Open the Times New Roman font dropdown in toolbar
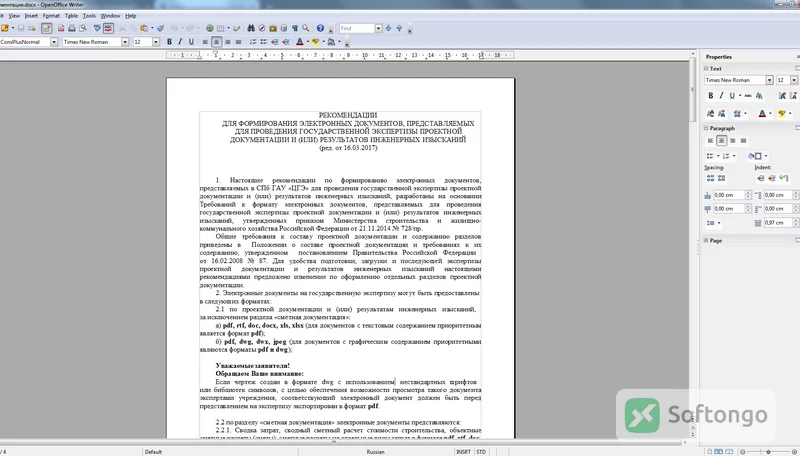This screenshot has height=456, width=800. tap(125, 42)
